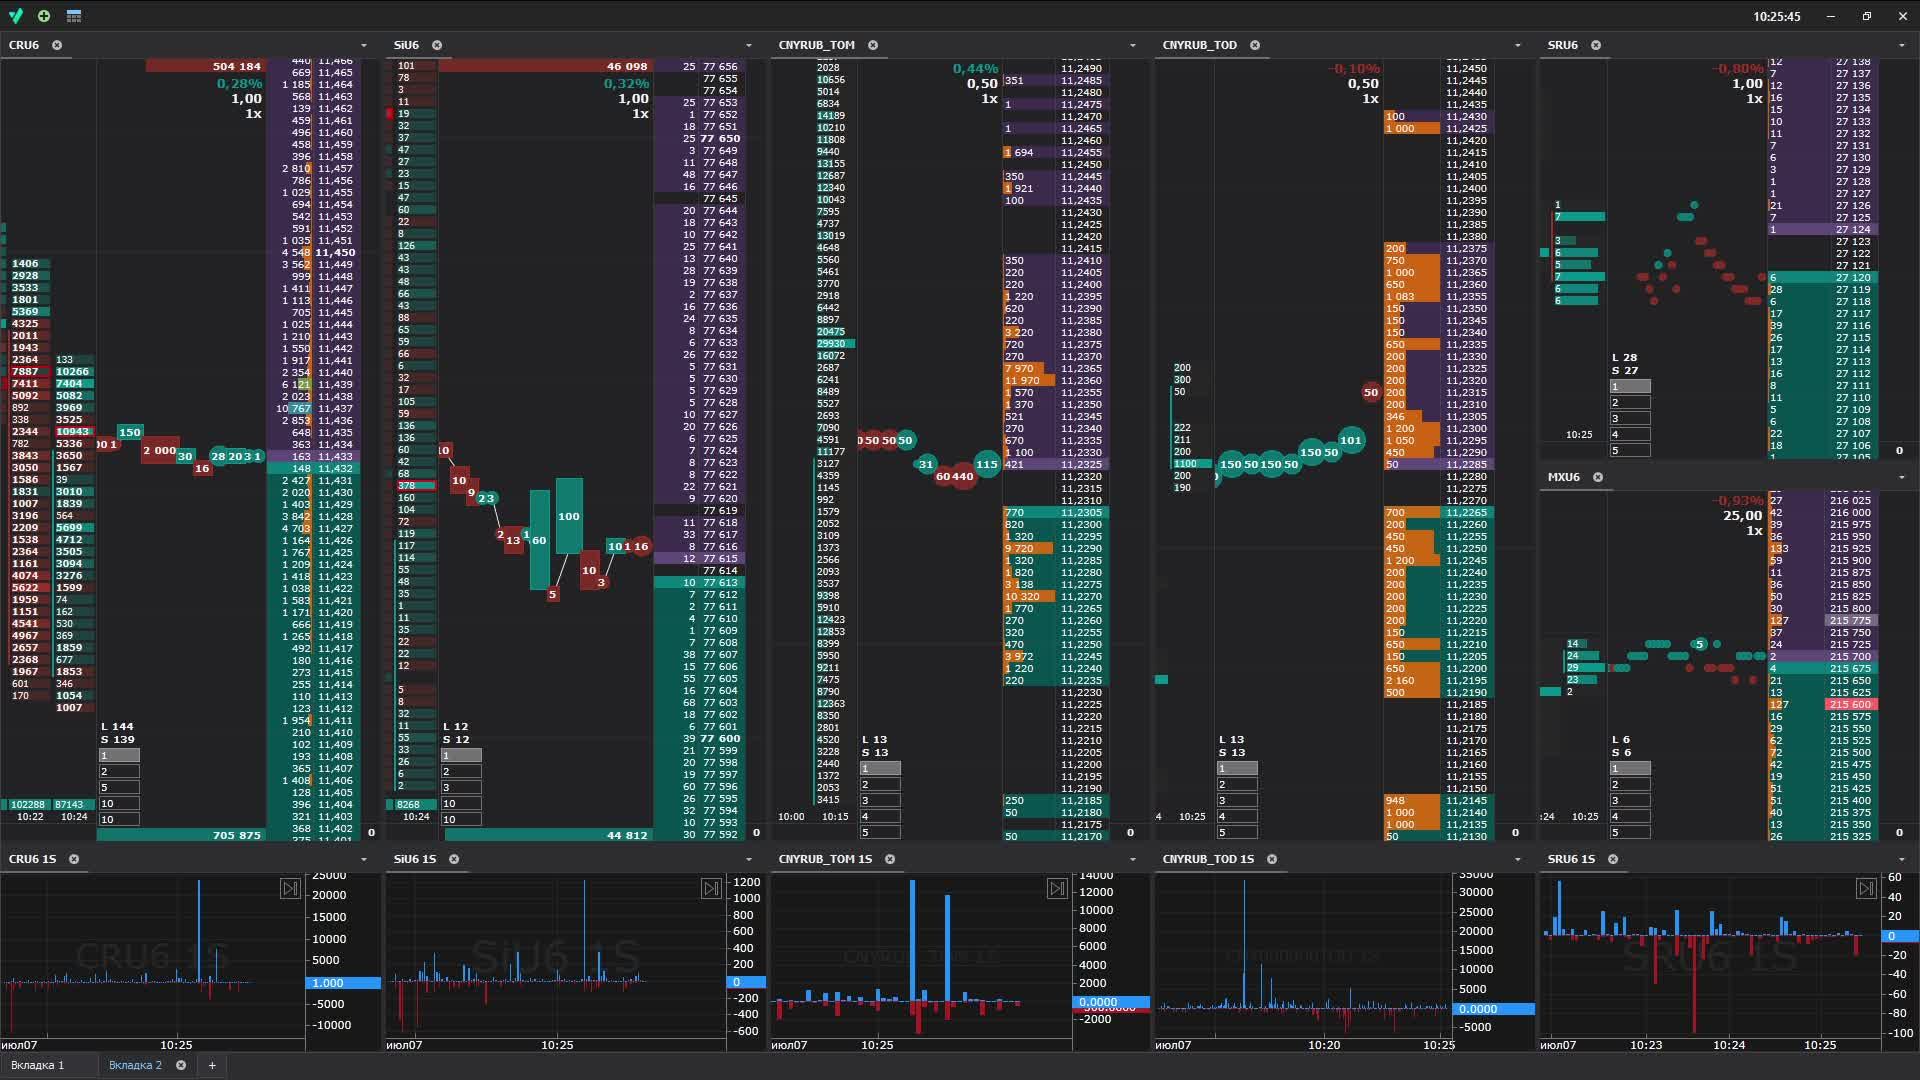
Task: Click the green plus add-window icon
Action: point(44,16)
